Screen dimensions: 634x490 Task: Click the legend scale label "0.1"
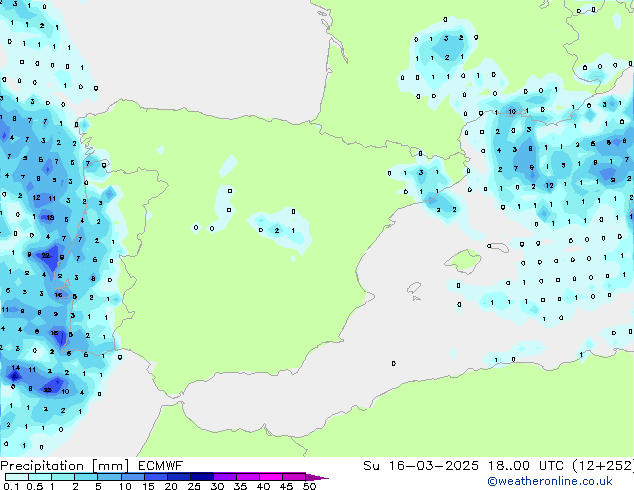(11, 486)
